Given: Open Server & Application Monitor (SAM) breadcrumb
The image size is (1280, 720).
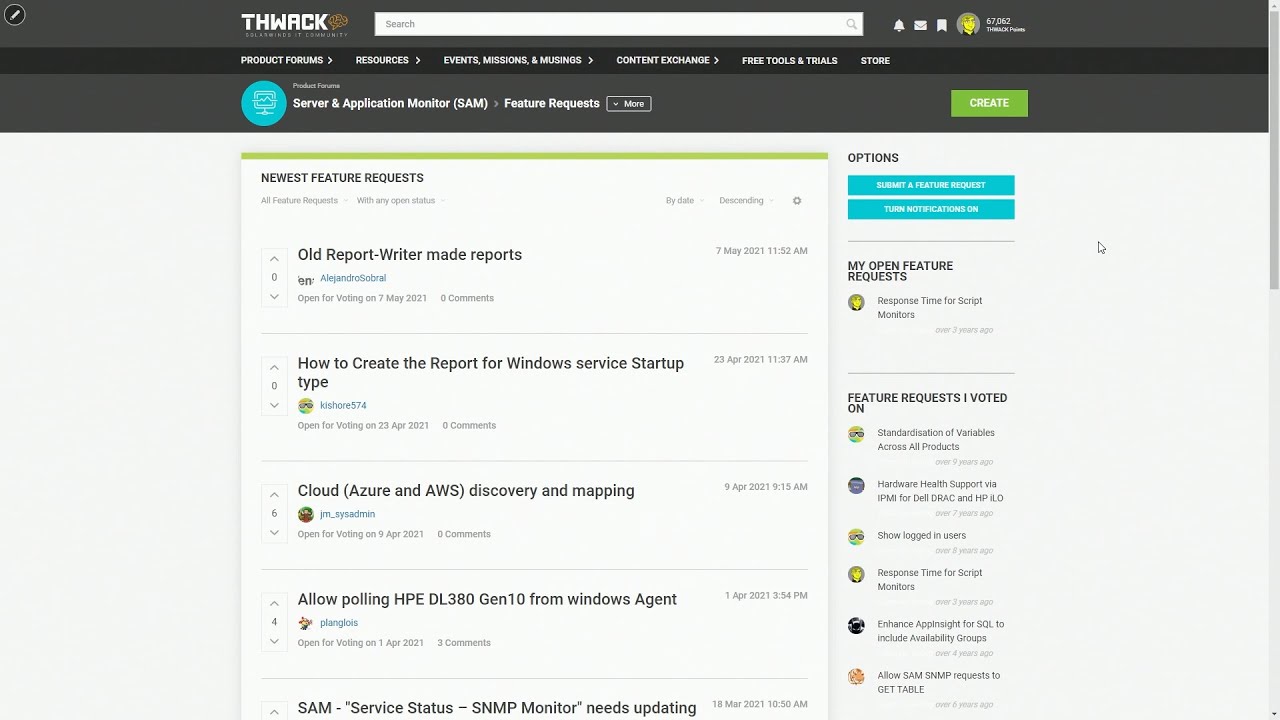Looking at the screenshot, I should 390,103.
